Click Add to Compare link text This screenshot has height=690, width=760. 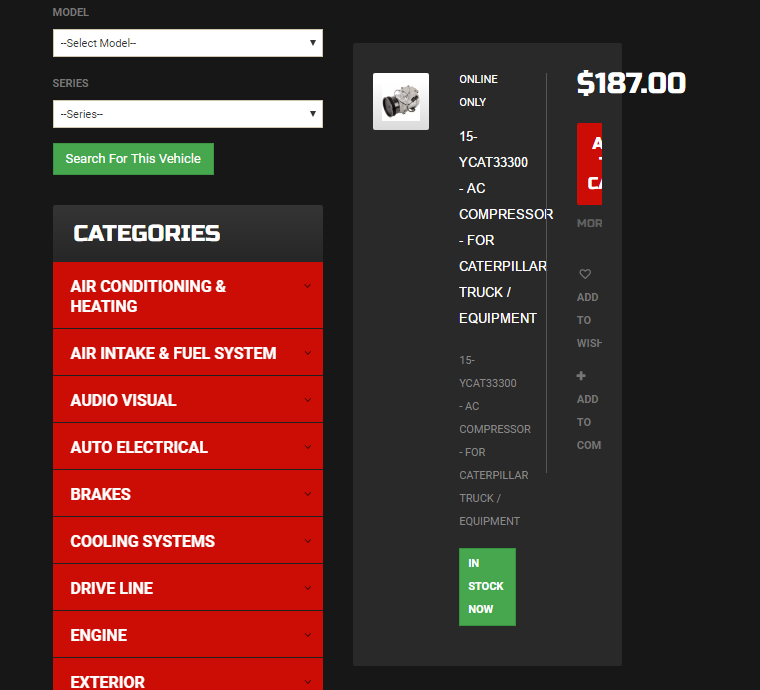(x=589, y=422)
